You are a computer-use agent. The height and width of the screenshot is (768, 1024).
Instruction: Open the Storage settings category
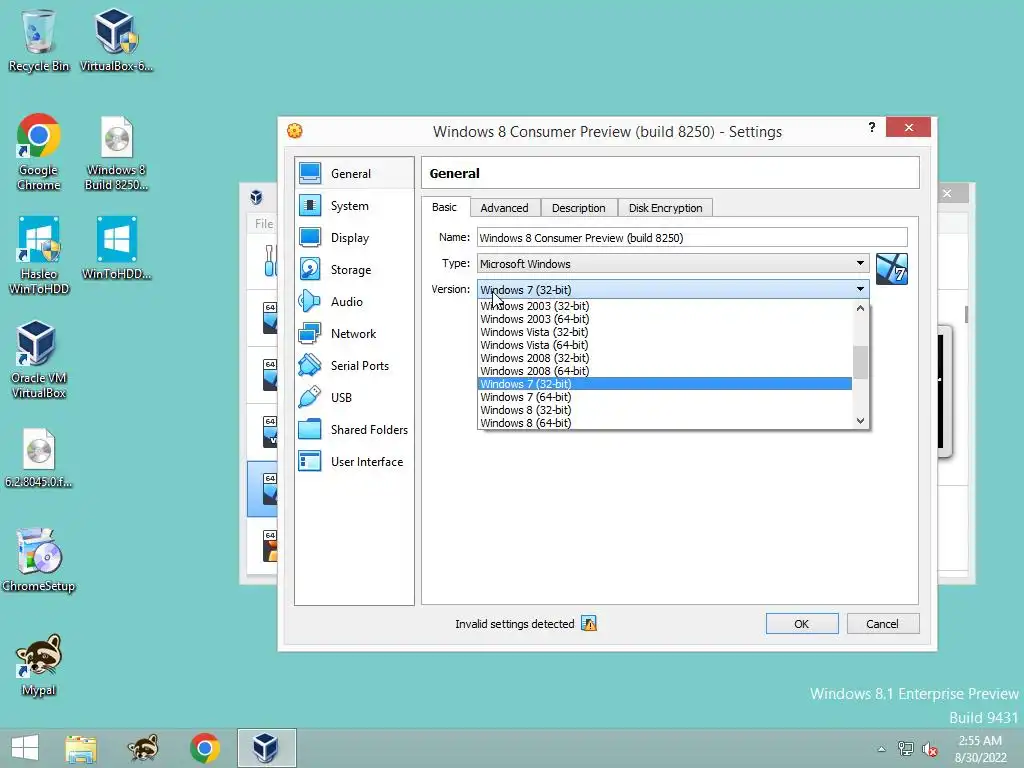click(x=353, y=270)
